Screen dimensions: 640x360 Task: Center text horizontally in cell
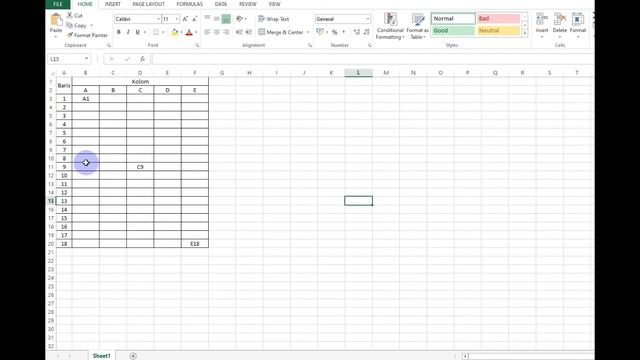pos(217,32)
